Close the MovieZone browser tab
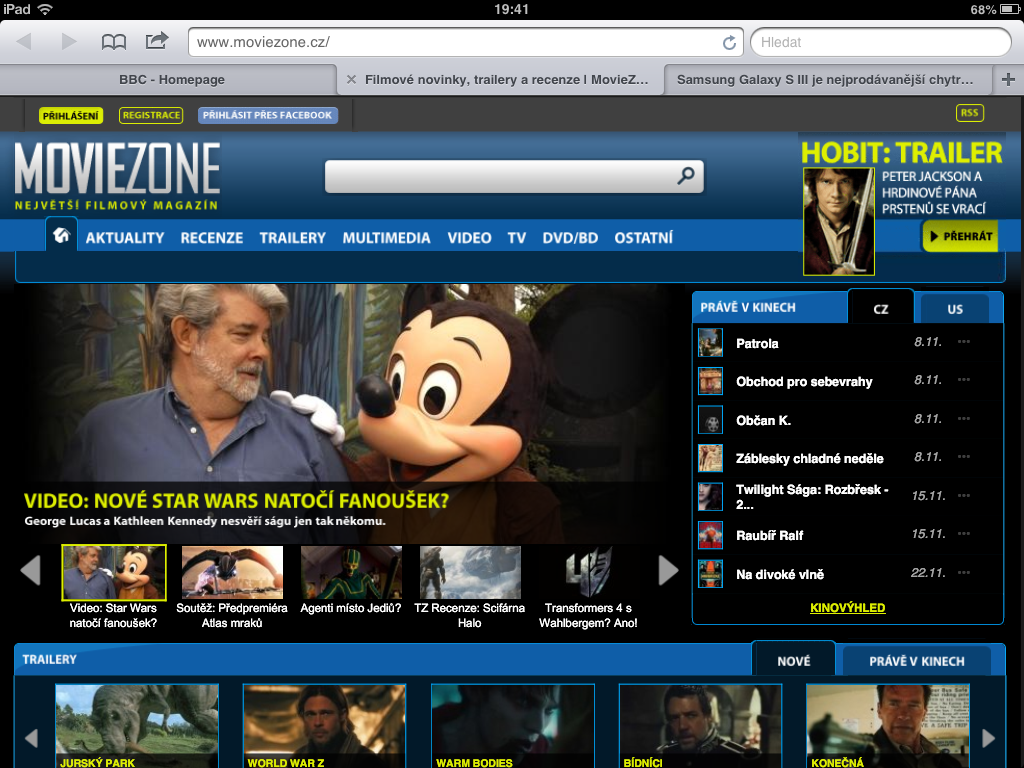 [351, 80]
